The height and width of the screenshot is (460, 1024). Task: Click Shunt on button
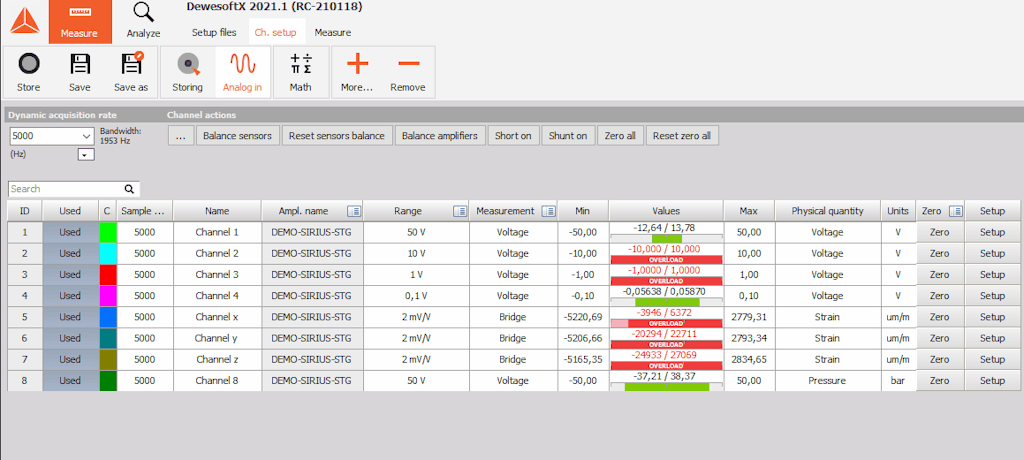pos(568,136)
